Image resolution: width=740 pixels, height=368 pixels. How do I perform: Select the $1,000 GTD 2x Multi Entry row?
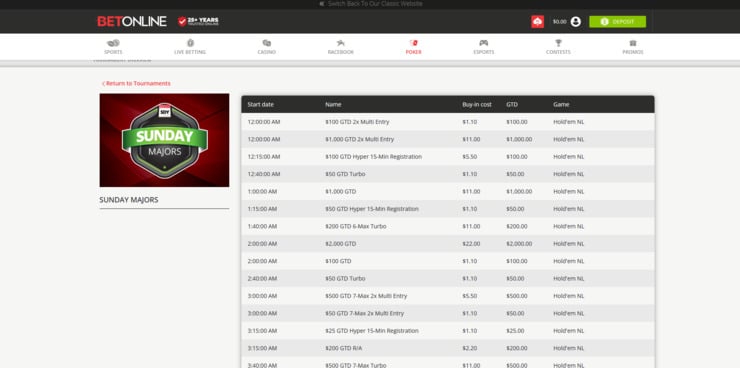point(447,140)
